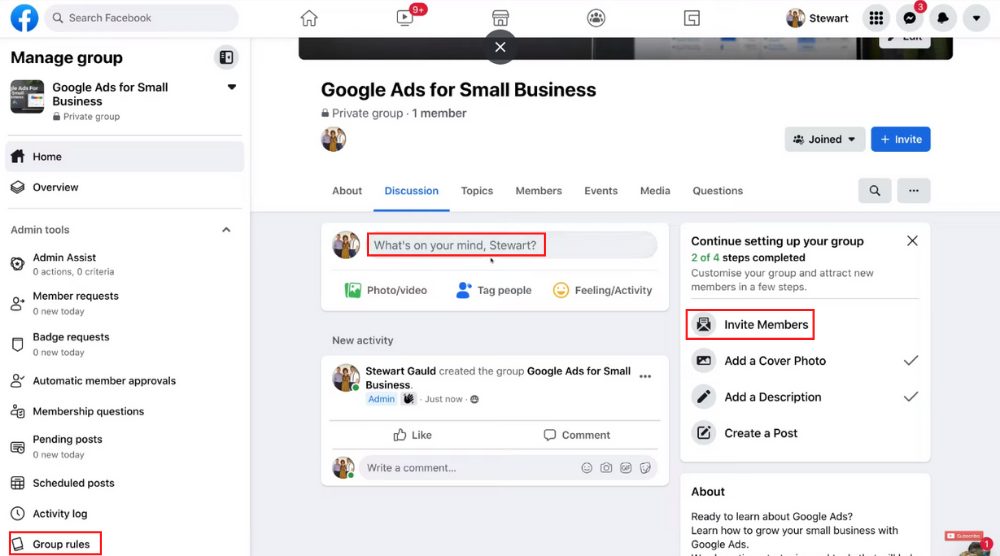This screenshot has width=1000, height=556.
Task: Open Scheduled posts
Action: point(124,483)
